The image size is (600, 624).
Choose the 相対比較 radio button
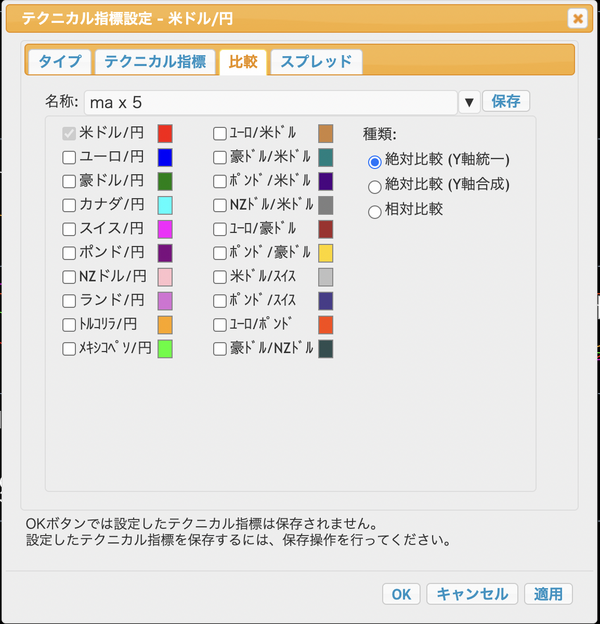pos(375,210)
